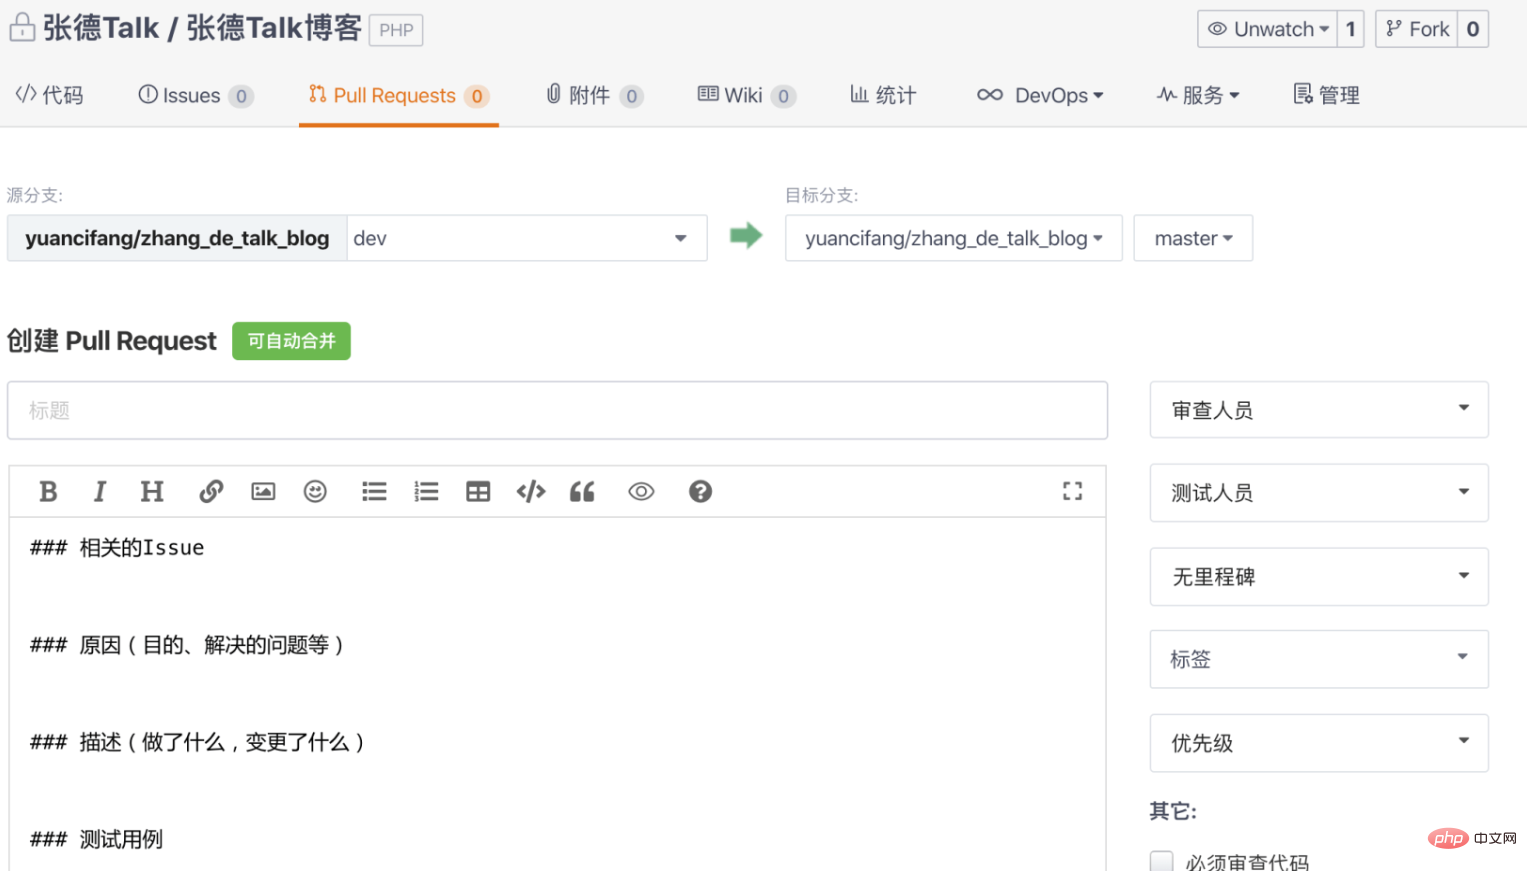The width and height of the screenshot is (1527, 871).
Task: Insert a hyperlink in editor
Action: [210, 491]
